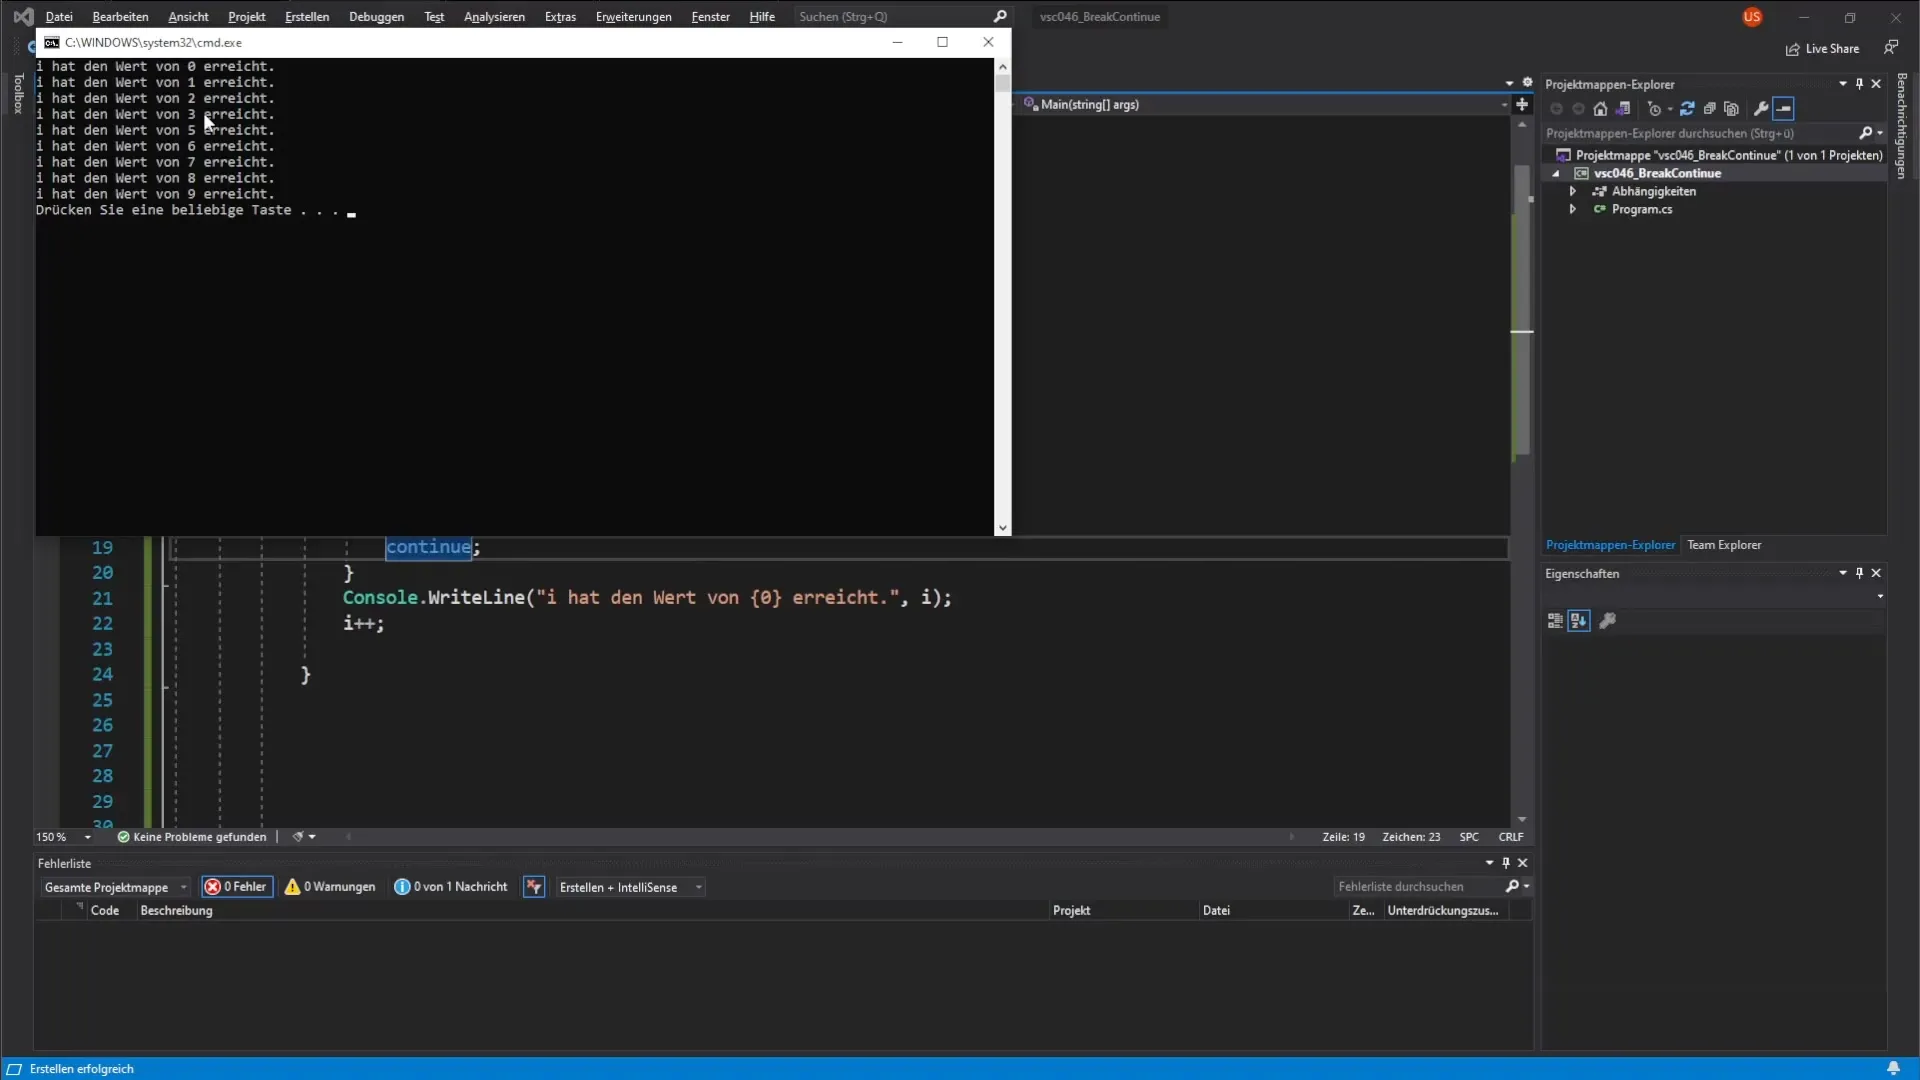Open Projektmappen-Explorer window options dropdown
Image resolution: width=1920 pixels, height=1080 pixels.
1843,84
